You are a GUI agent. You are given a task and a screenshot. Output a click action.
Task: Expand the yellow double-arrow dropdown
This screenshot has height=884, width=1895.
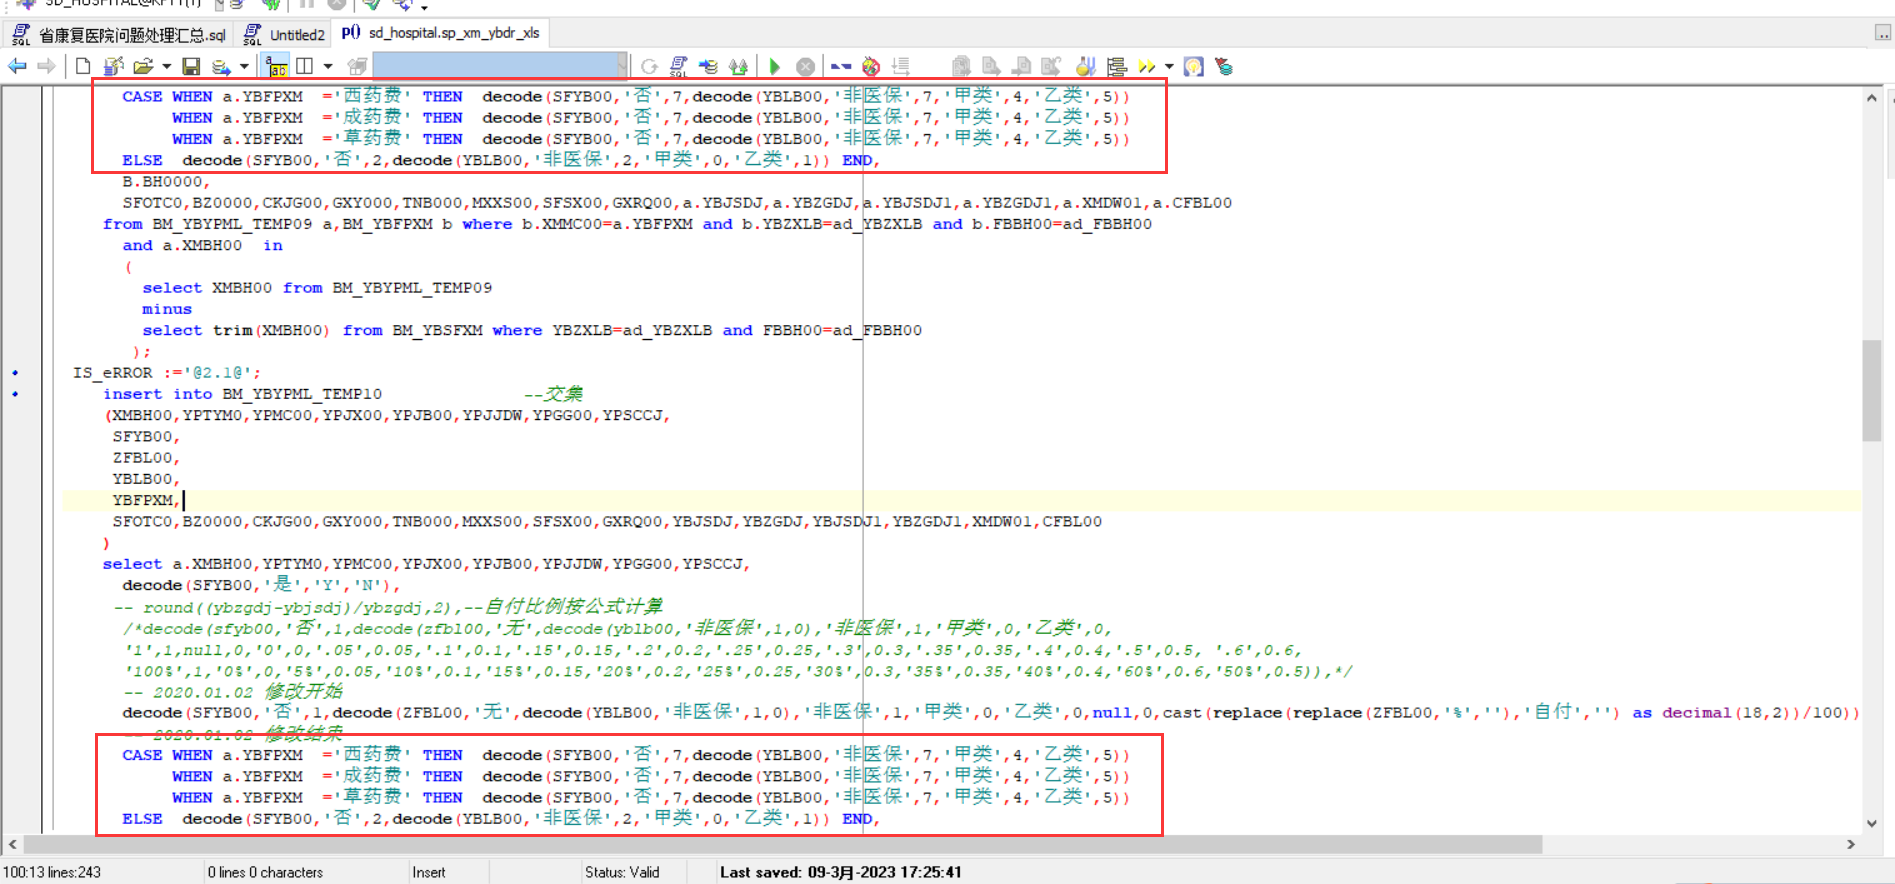point(1169,67)
